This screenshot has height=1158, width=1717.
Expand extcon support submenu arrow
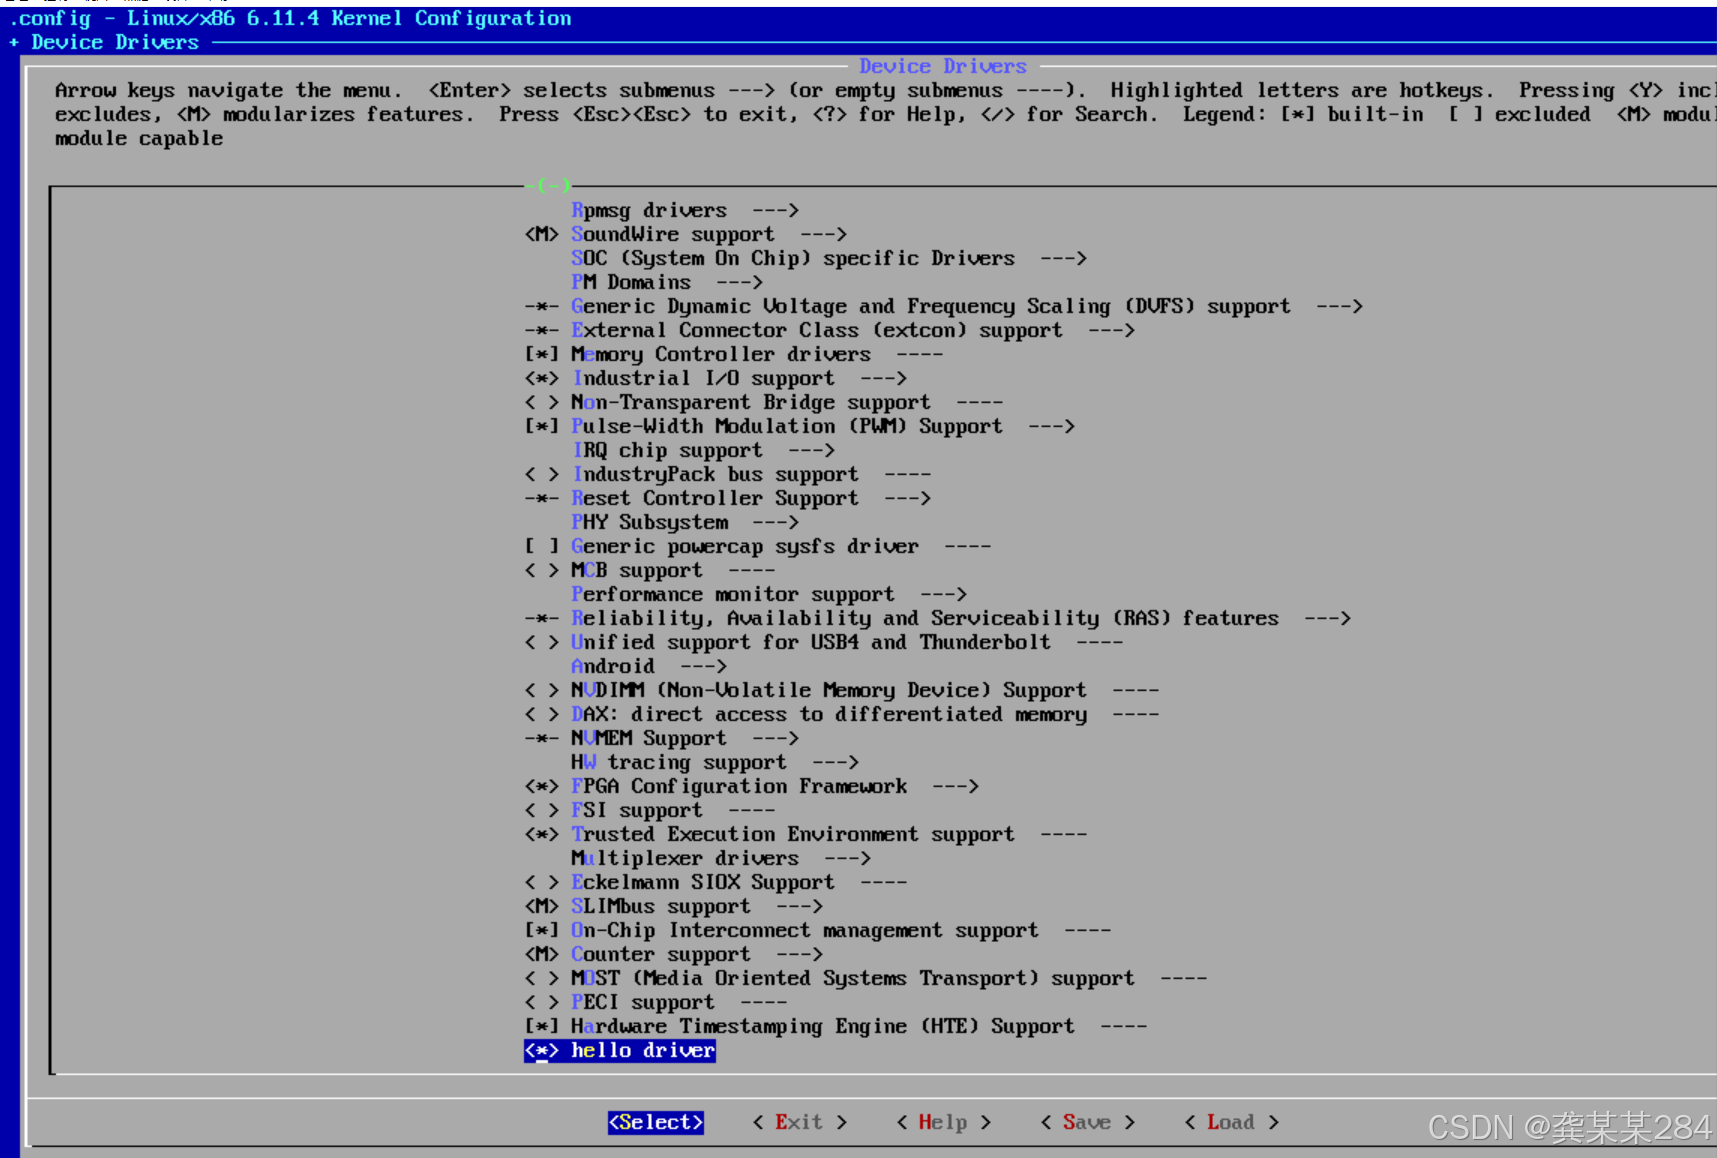[1111, 330]
